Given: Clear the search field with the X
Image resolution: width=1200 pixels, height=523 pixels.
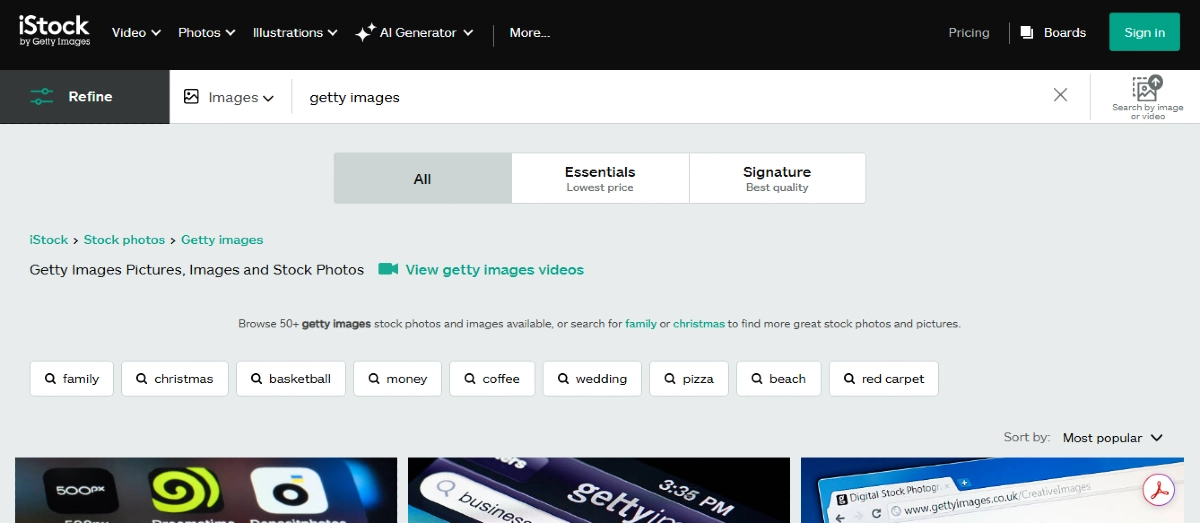Looking at the screenshot, I should coord(1060,96).
